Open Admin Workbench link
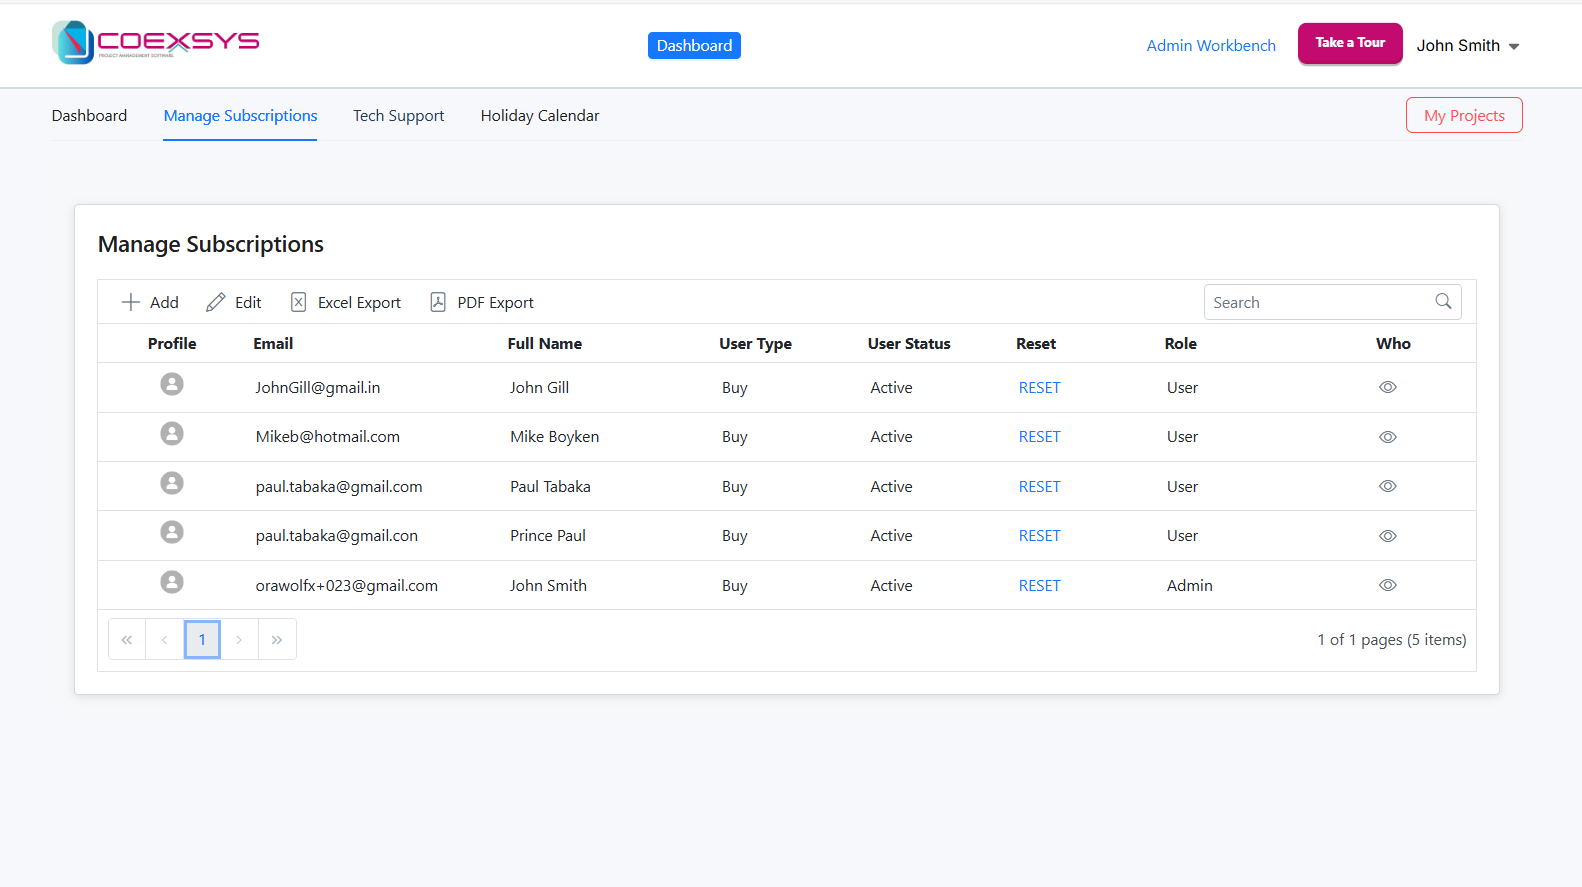Image resolution: width=1582 pixels, height=887 pixels. click(x=1211, y=46)
